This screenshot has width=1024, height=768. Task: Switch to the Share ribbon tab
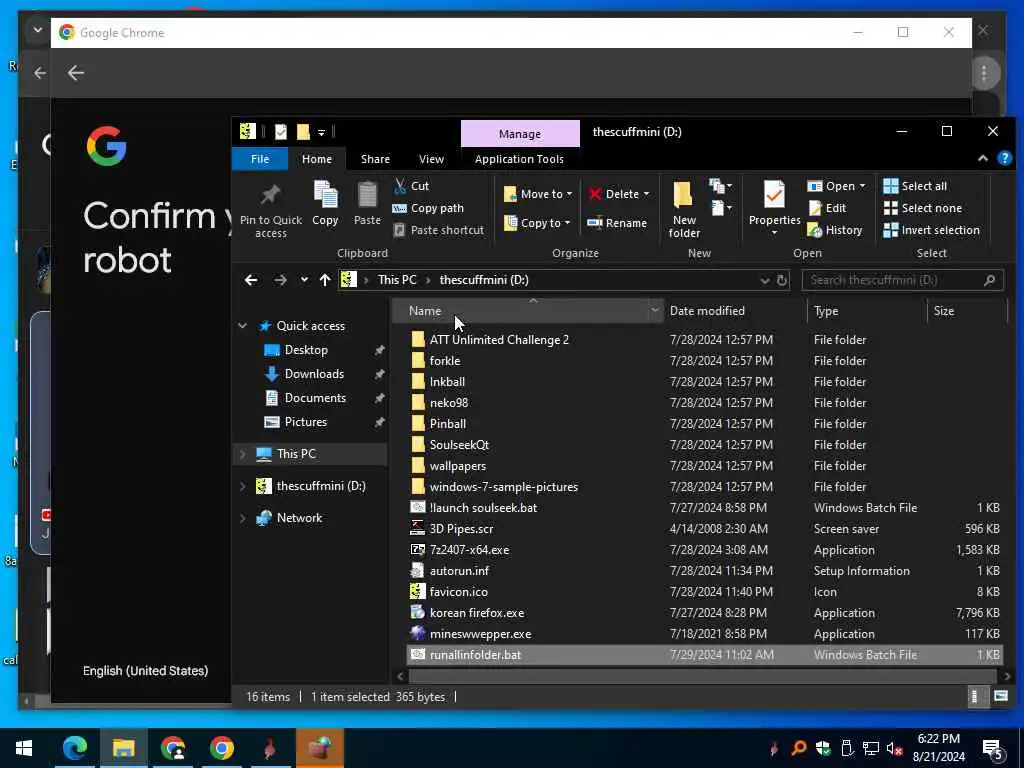coord(375,159)
